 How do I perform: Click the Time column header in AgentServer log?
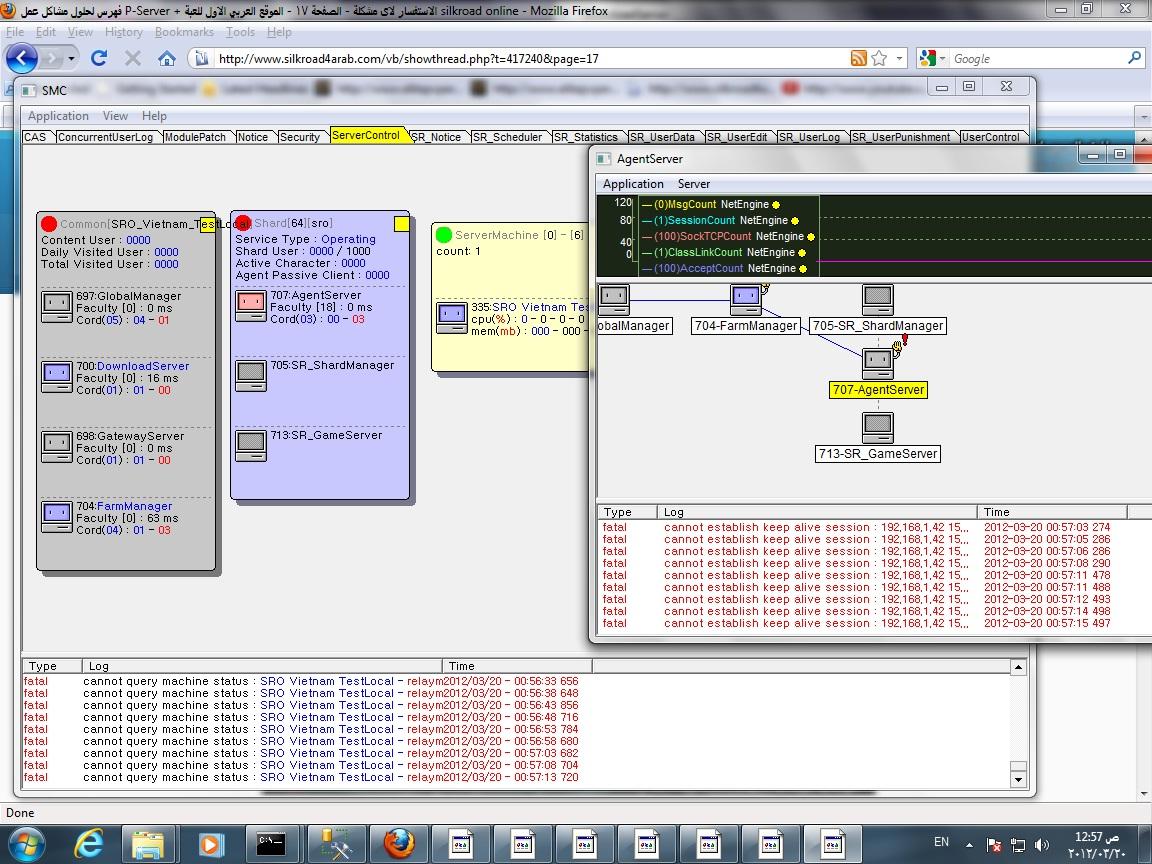click(1051, 512)
